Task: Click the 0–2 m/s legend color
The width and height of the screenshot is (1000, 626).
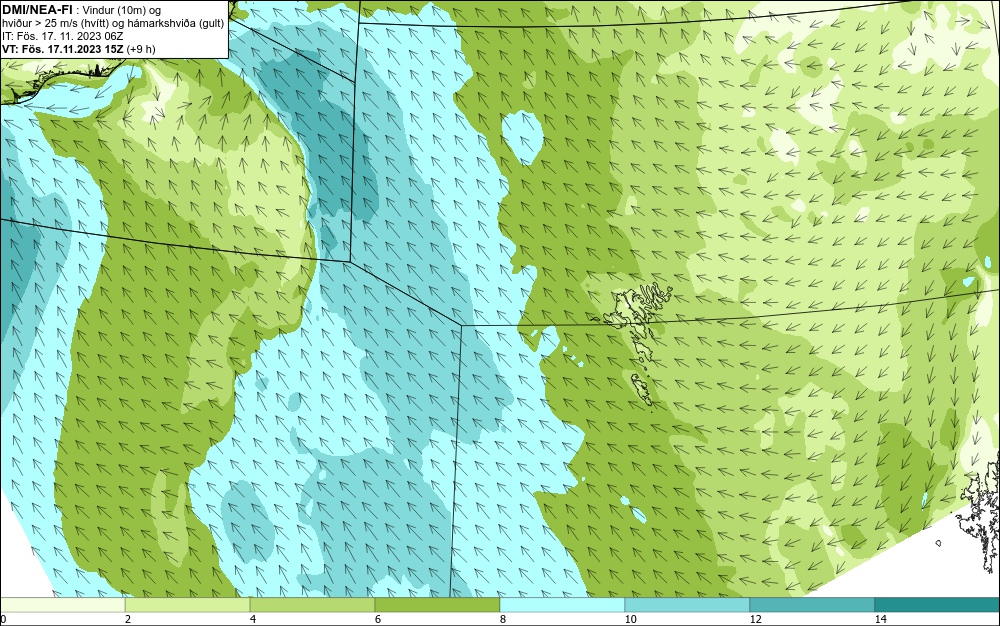Action: click(x=62, y=604)
